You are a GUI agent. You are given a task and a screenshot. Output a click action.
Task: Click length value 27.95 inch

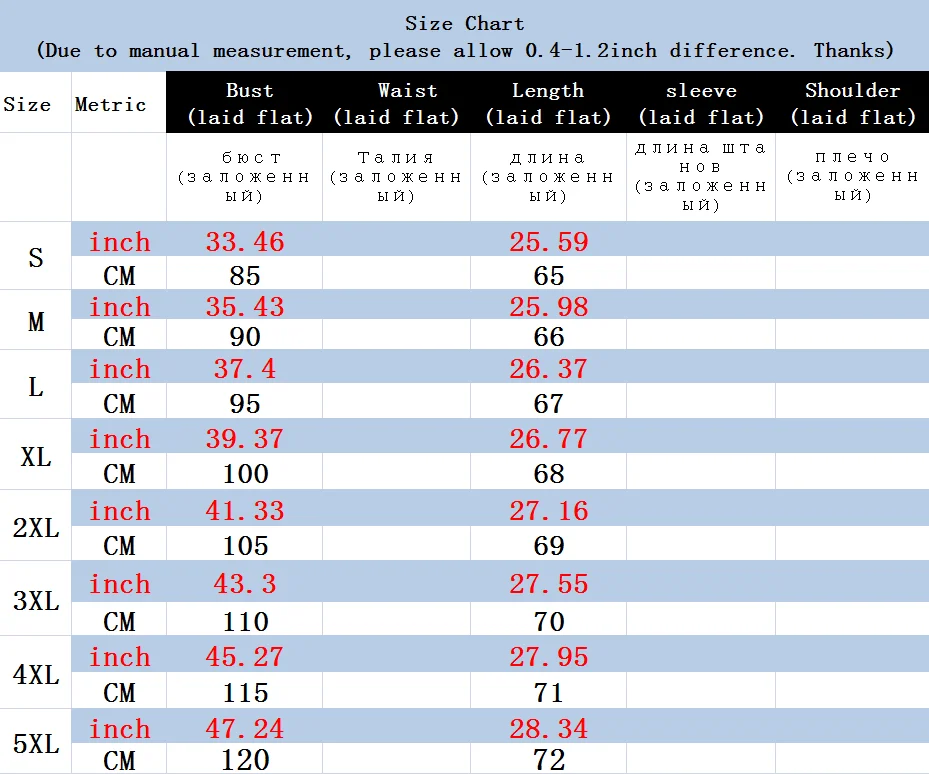tap(549, 657)
